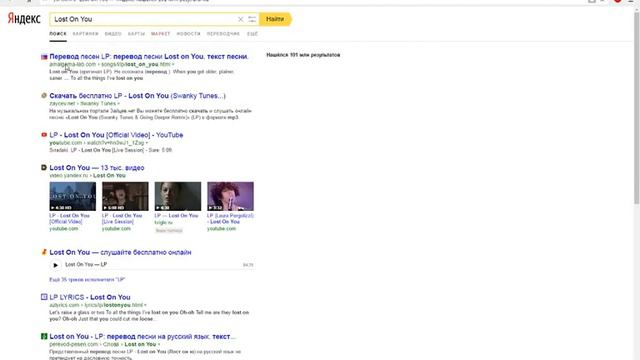The height and width of the screenshot is (360, 640).
Task: Click favicon of the perevod-pesen.com result
Action: [44, 336]
